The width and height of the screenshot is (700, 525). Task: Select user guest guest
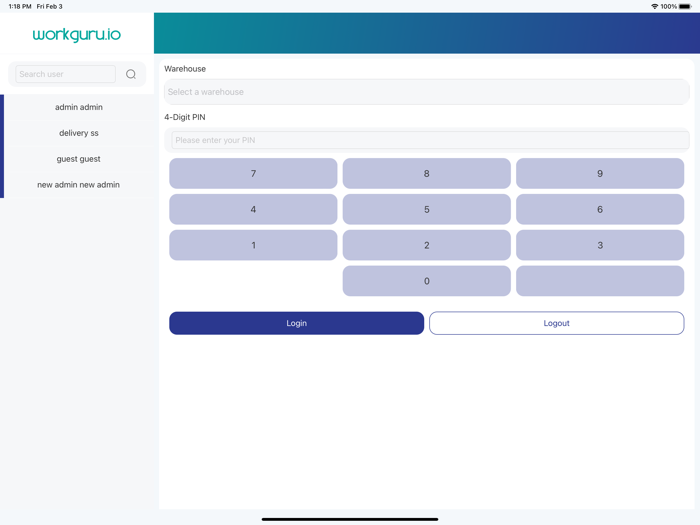tap(79, 159)
